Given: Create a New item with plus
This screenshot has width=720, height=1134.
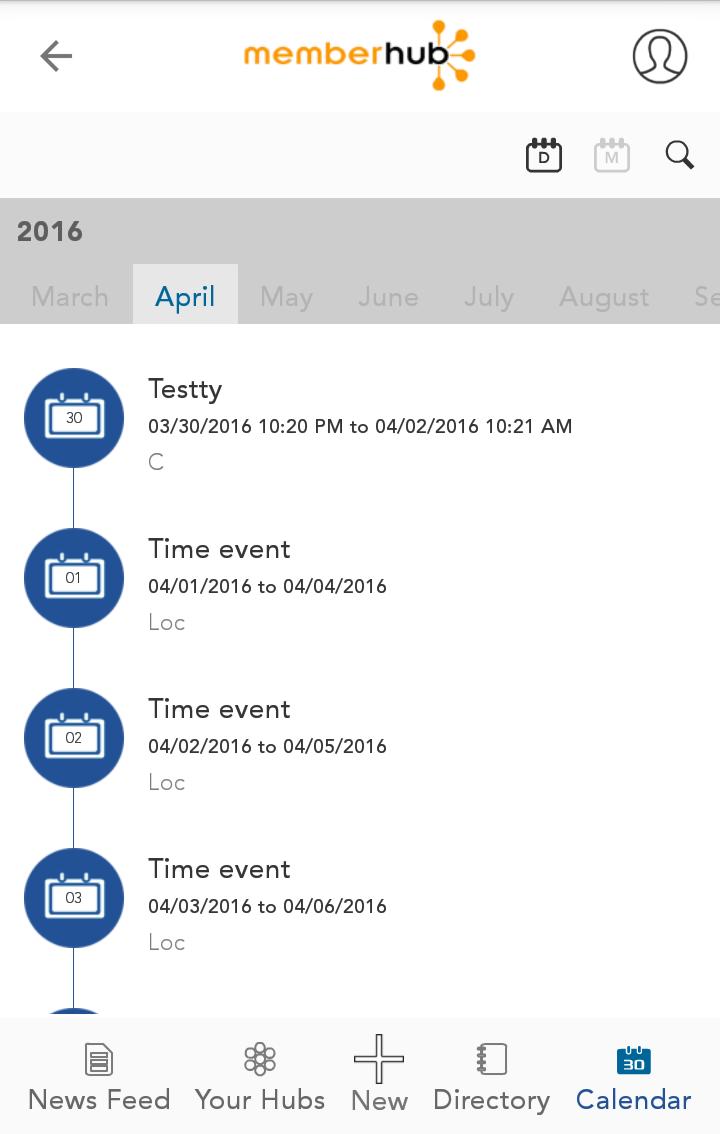Looking at the screenshot, I should [x=379, y=1074].
